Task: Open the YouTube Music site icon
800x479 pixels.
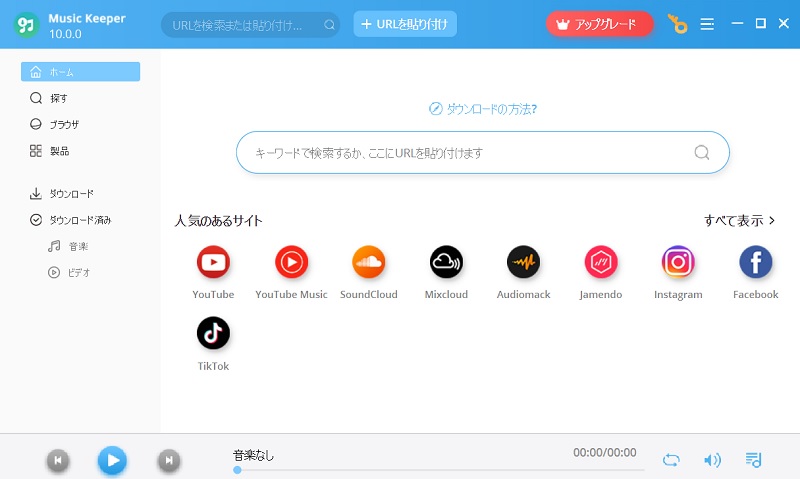Action: [291, 262]
